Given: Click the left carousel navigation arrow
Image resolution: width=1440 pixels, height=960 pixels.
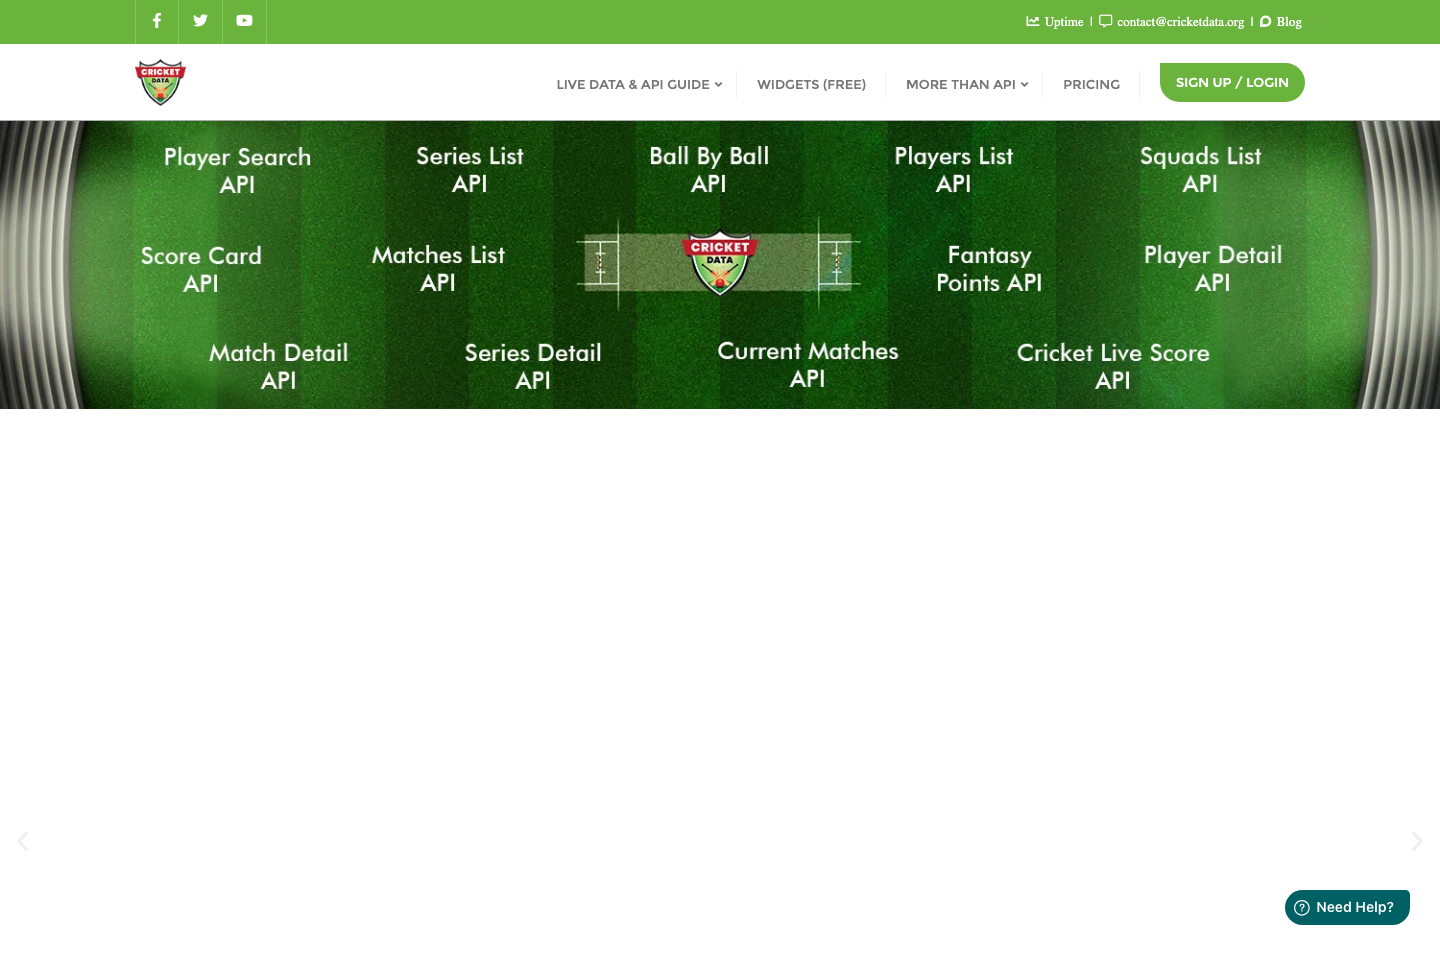Looking at the screenshot, I should [22, 841].
